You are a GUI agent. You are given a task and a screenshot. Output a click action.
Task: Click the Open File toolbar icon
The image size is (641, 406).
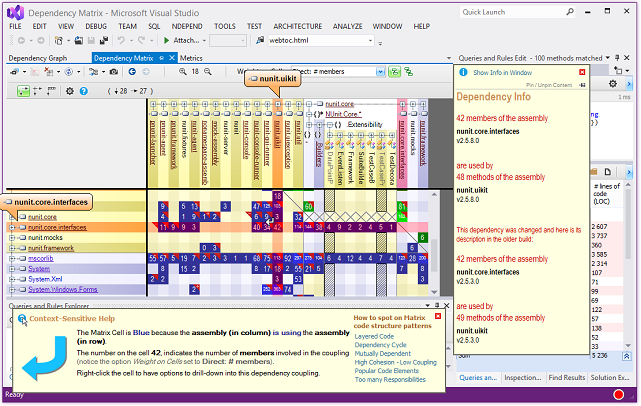pos(78,40)
